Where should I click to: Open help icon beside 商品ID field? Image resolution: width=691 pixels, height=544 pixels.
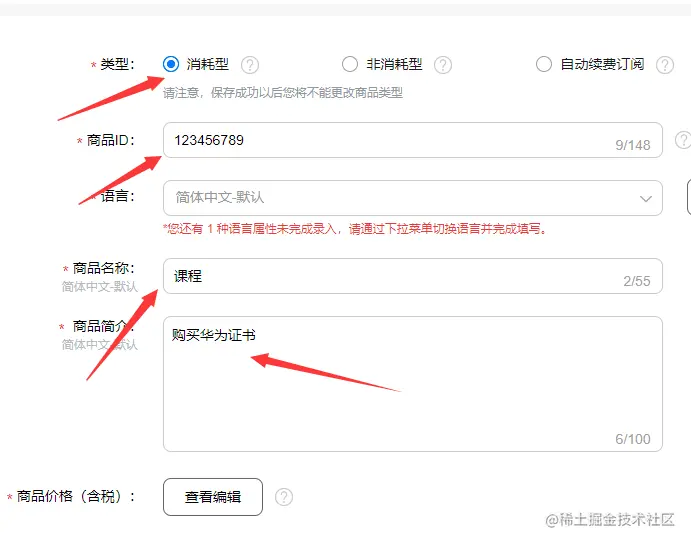tap(683, 140)
